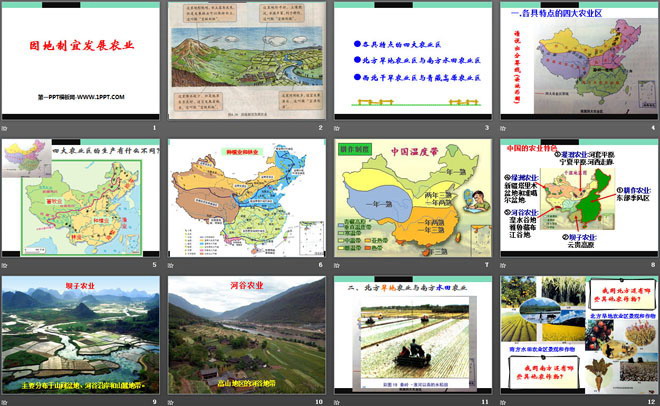Select slide 5 about 四大农业区 production differences
660x406 pixels.
[x=80, y=198]
